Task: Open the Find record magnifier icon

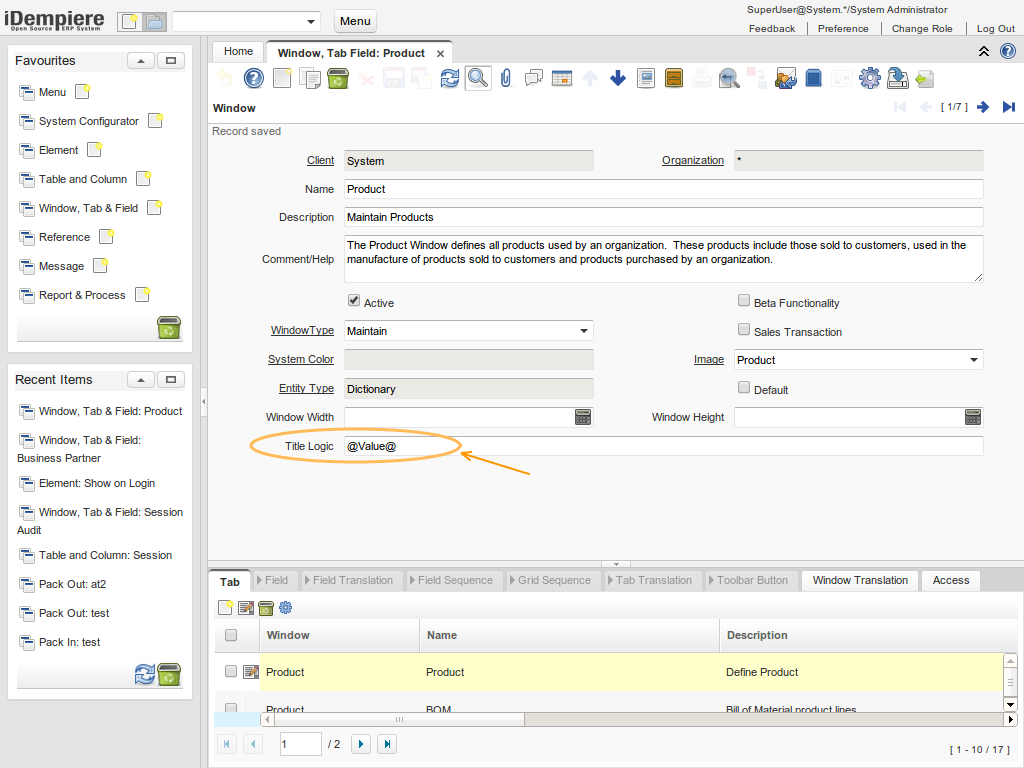Action: [x=478, y=78]
